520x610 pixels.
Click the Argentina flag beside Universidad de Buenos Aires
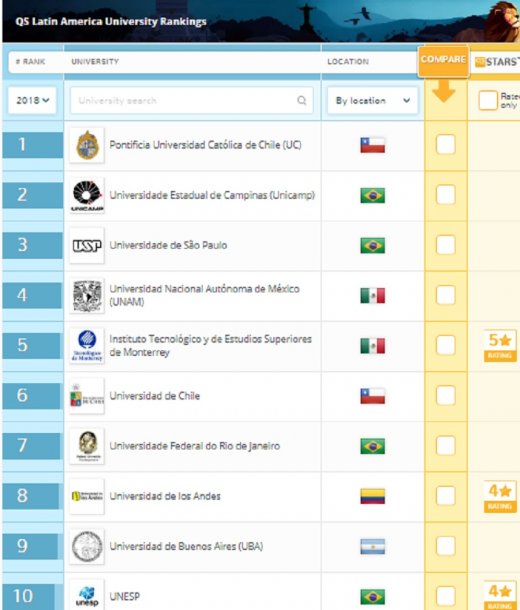[x=373, y=546]
